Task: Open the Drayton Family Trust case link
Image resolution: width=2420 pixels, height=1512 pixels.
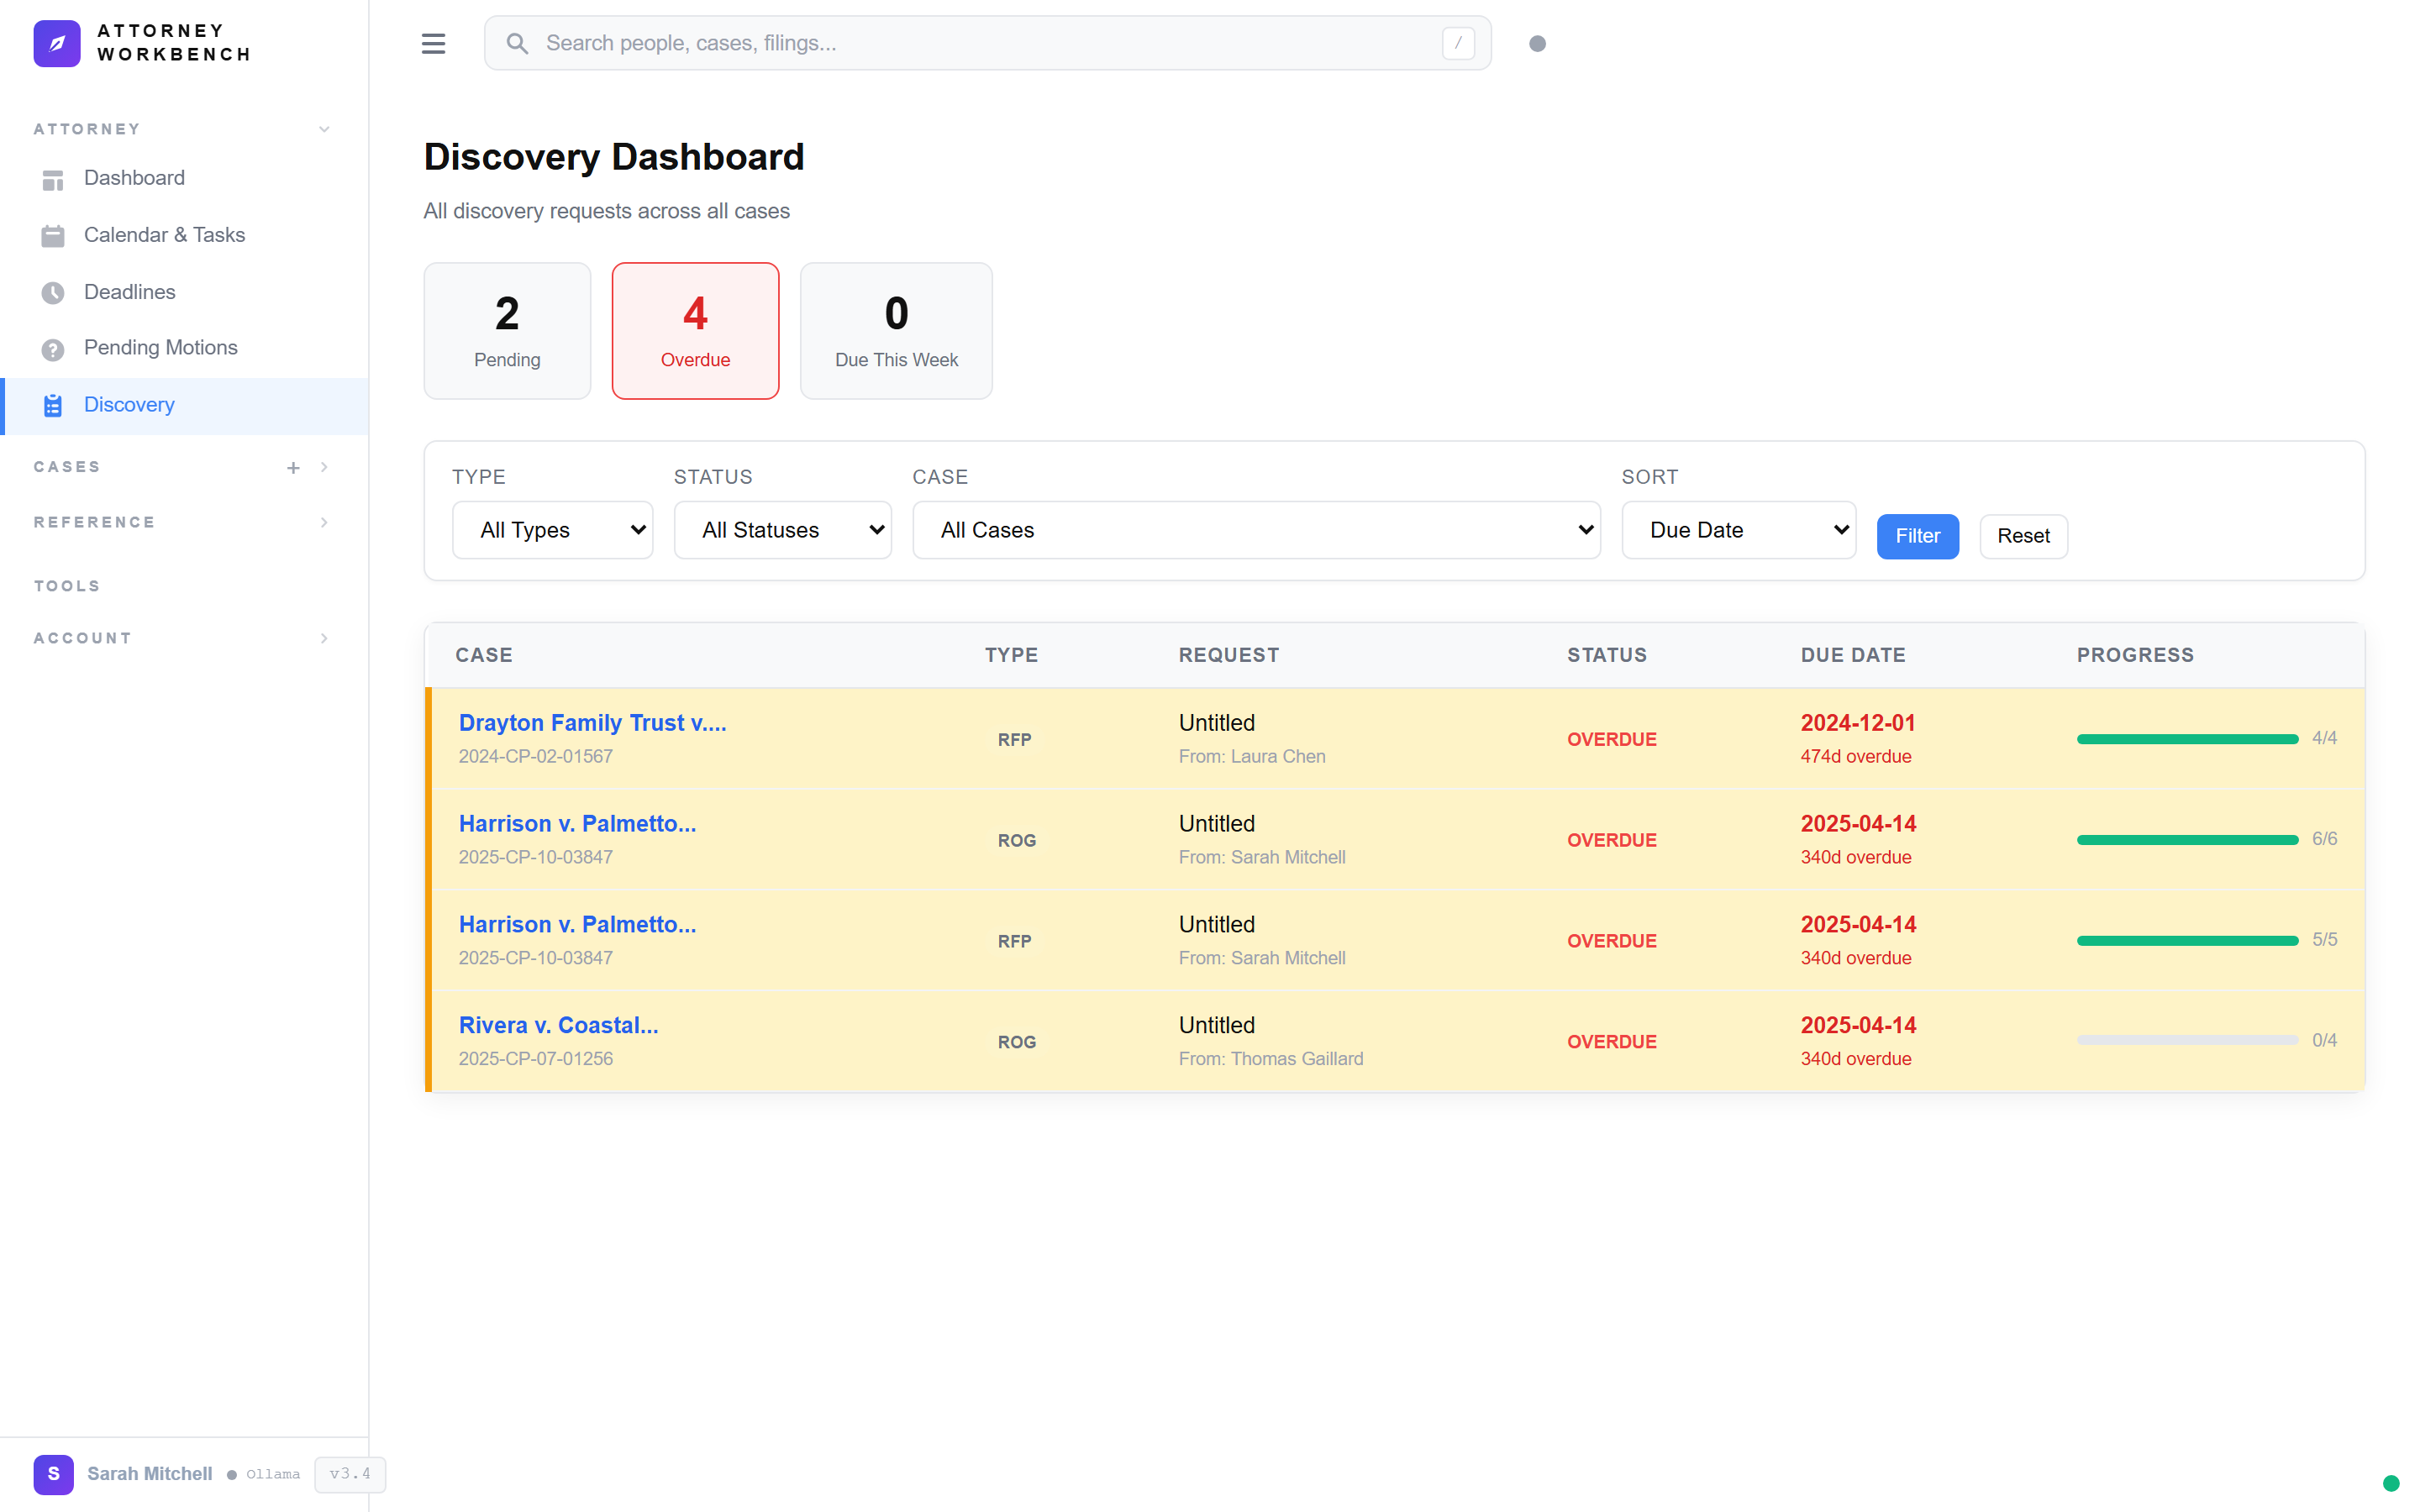Action: tap(592, 722)
